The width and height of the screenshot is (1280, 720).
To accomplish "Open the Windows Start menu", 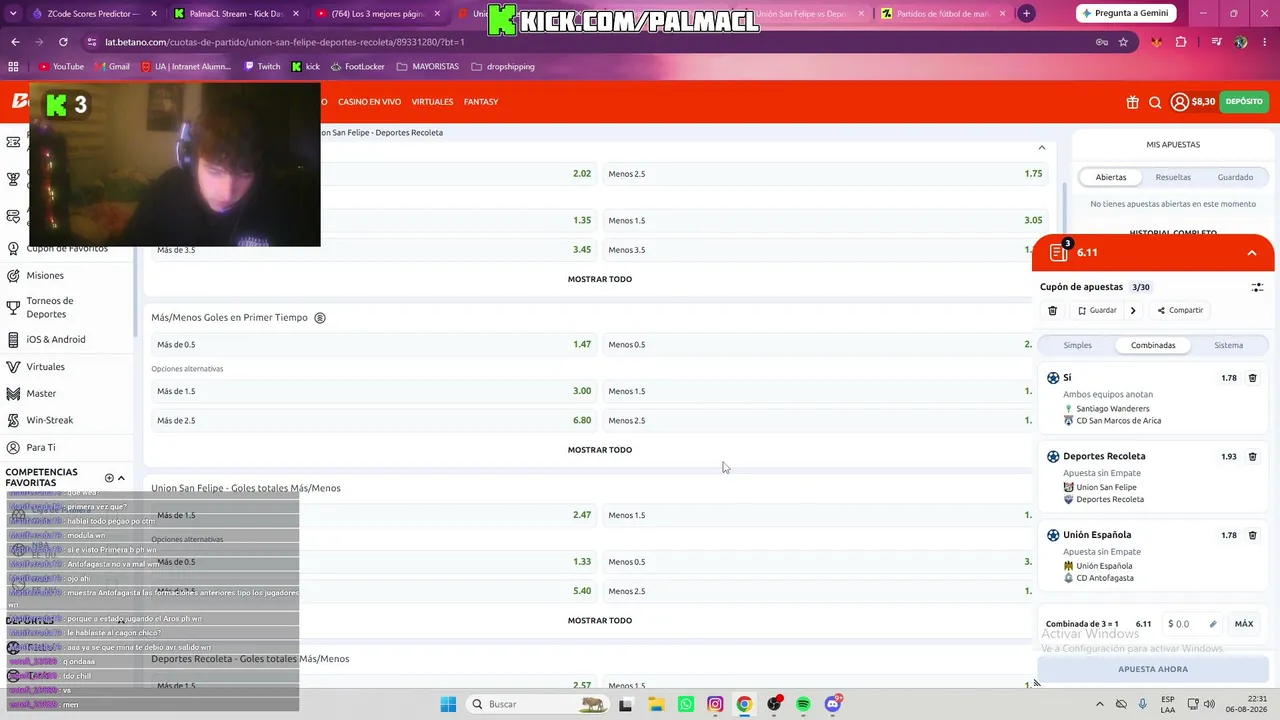I will (448, 704).
